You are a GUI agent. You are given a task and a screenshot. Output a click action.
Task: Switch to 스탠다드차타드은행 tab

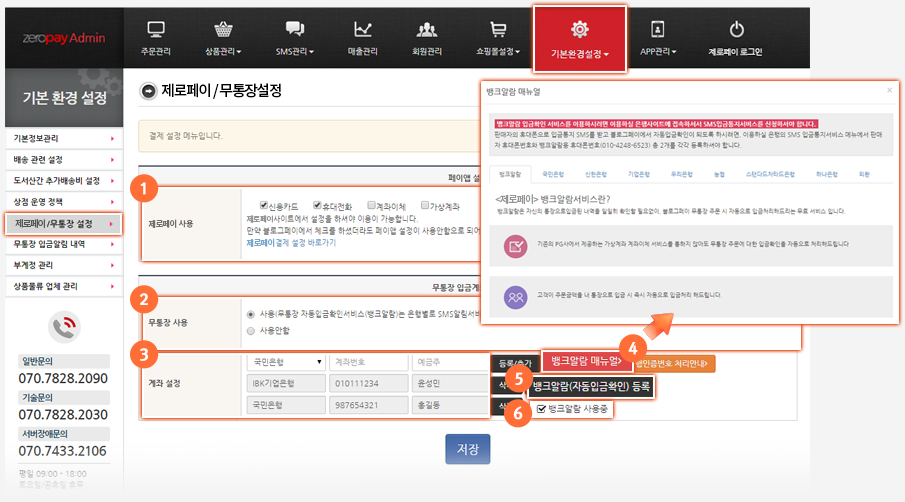[x=770, y=174]
